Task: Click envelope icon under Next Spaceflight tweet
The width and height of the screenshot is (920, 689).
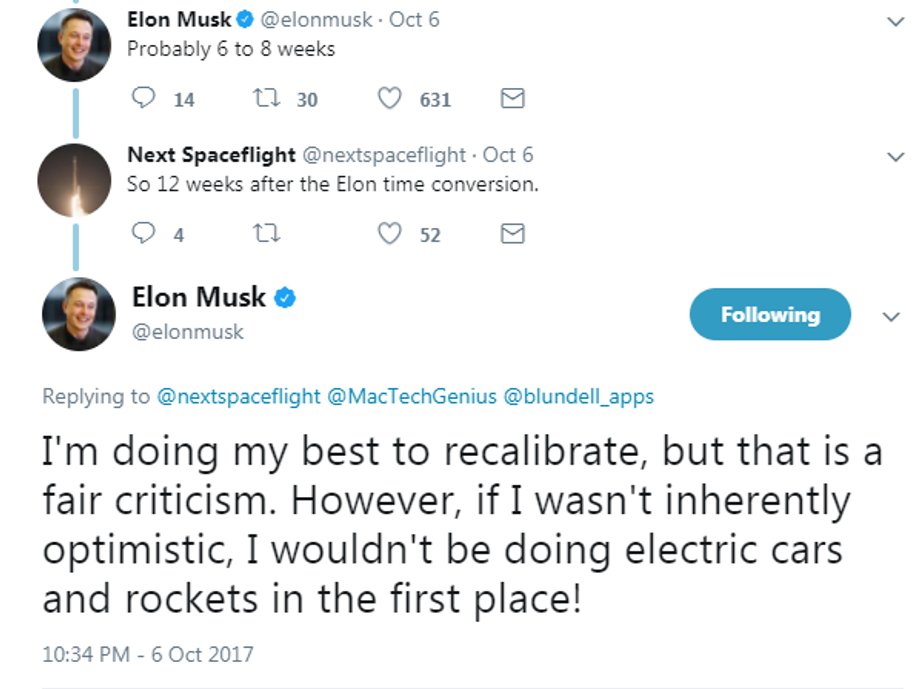Action: [x=512, y=234]
